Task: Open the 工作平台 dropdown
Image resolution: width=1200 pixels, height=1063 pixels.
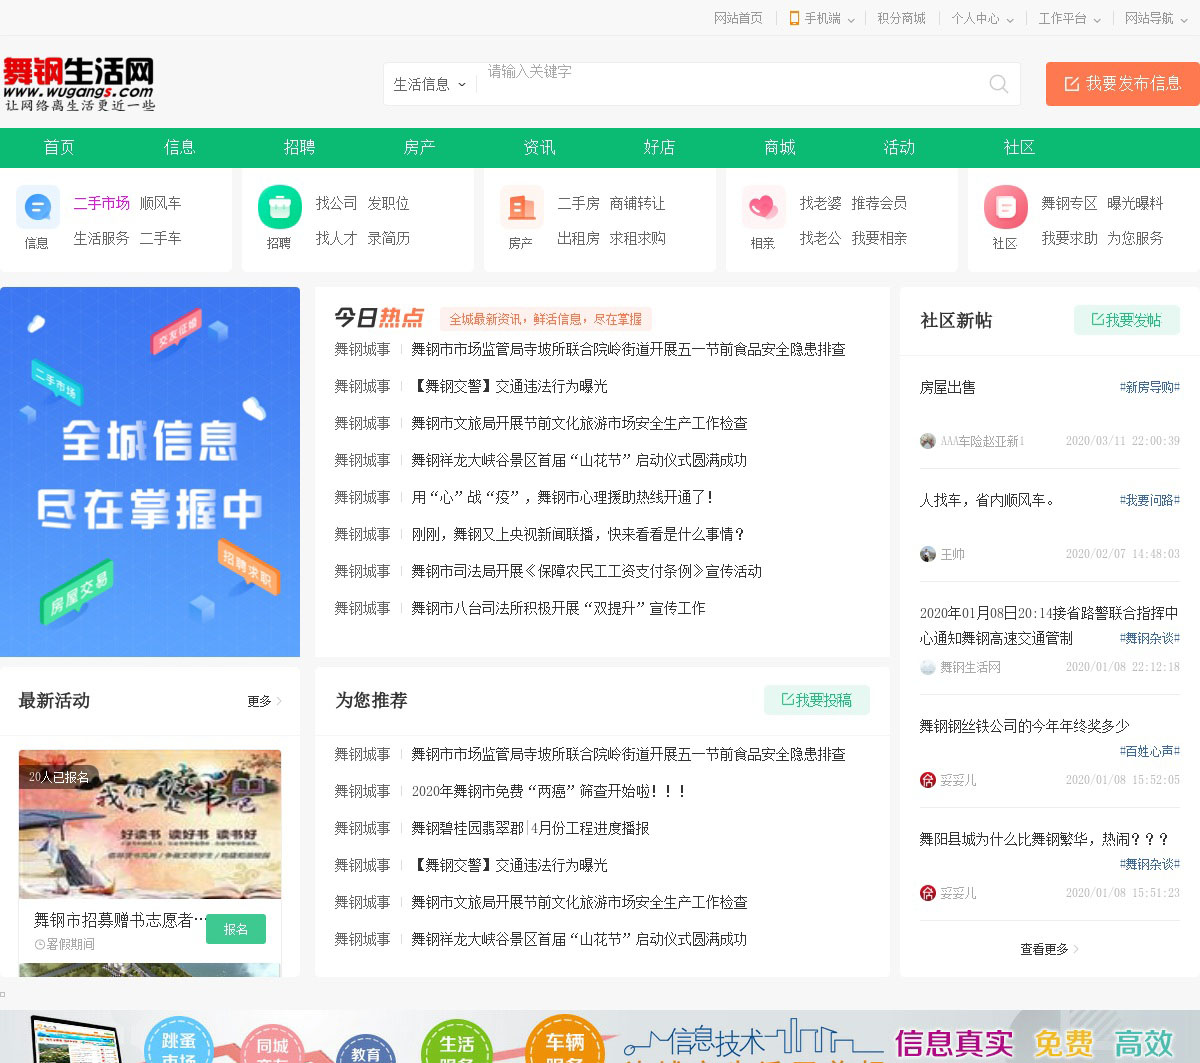Action: (1069, 18)
